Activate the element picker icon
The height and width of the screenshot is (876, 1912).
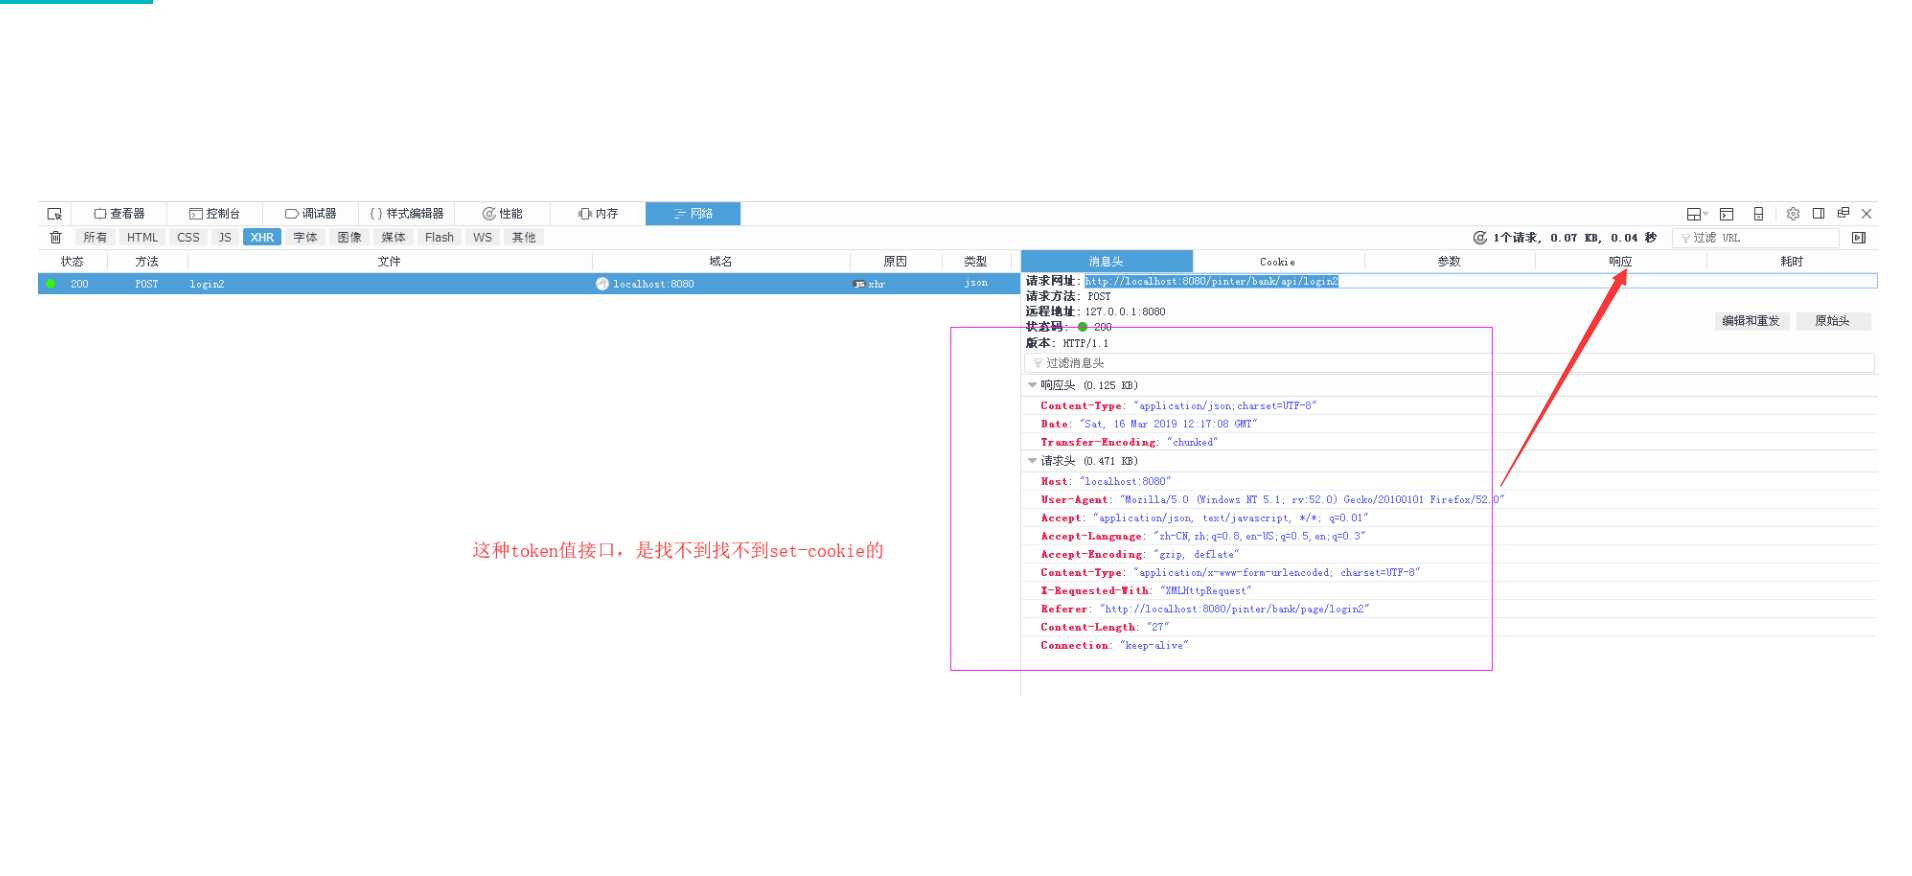pyautogui.click(x=55, y=214)
